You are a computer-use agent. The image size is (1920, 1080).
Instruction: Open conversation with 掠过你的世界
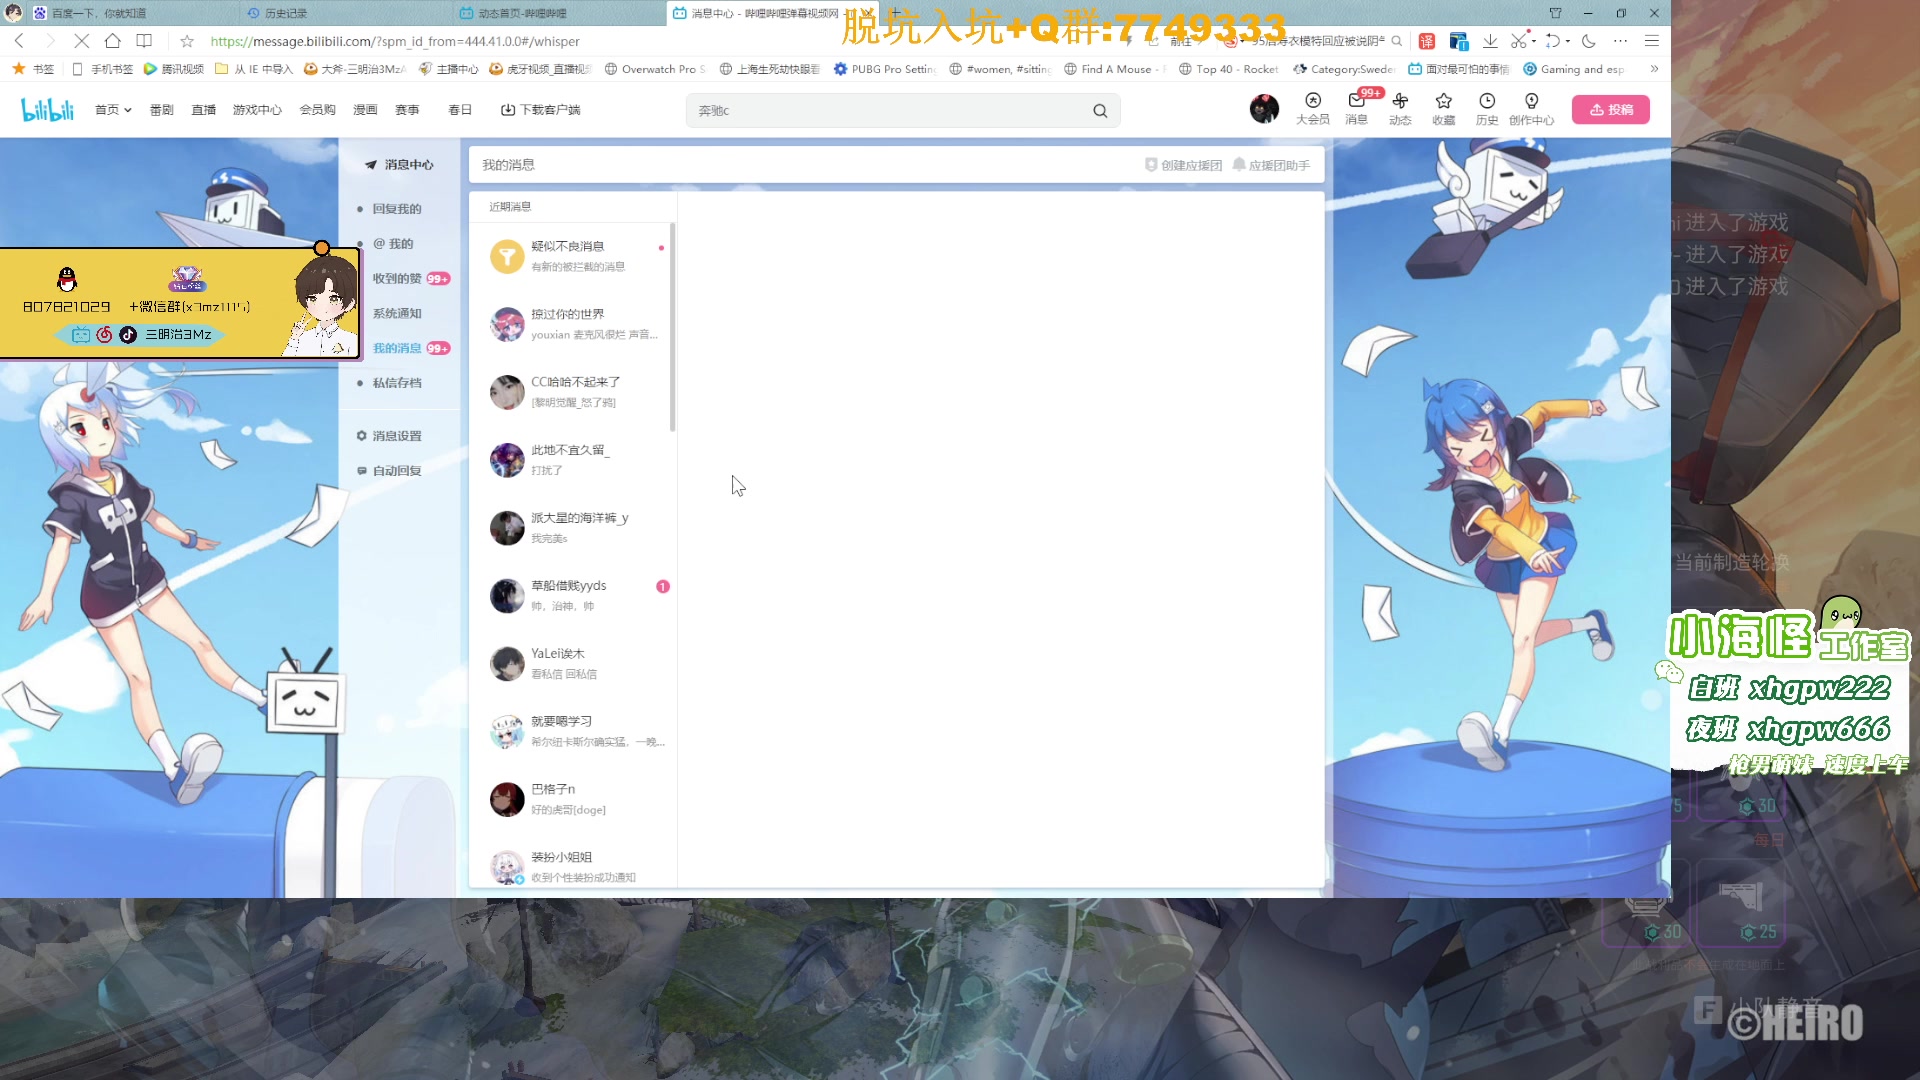click(573, 324)
